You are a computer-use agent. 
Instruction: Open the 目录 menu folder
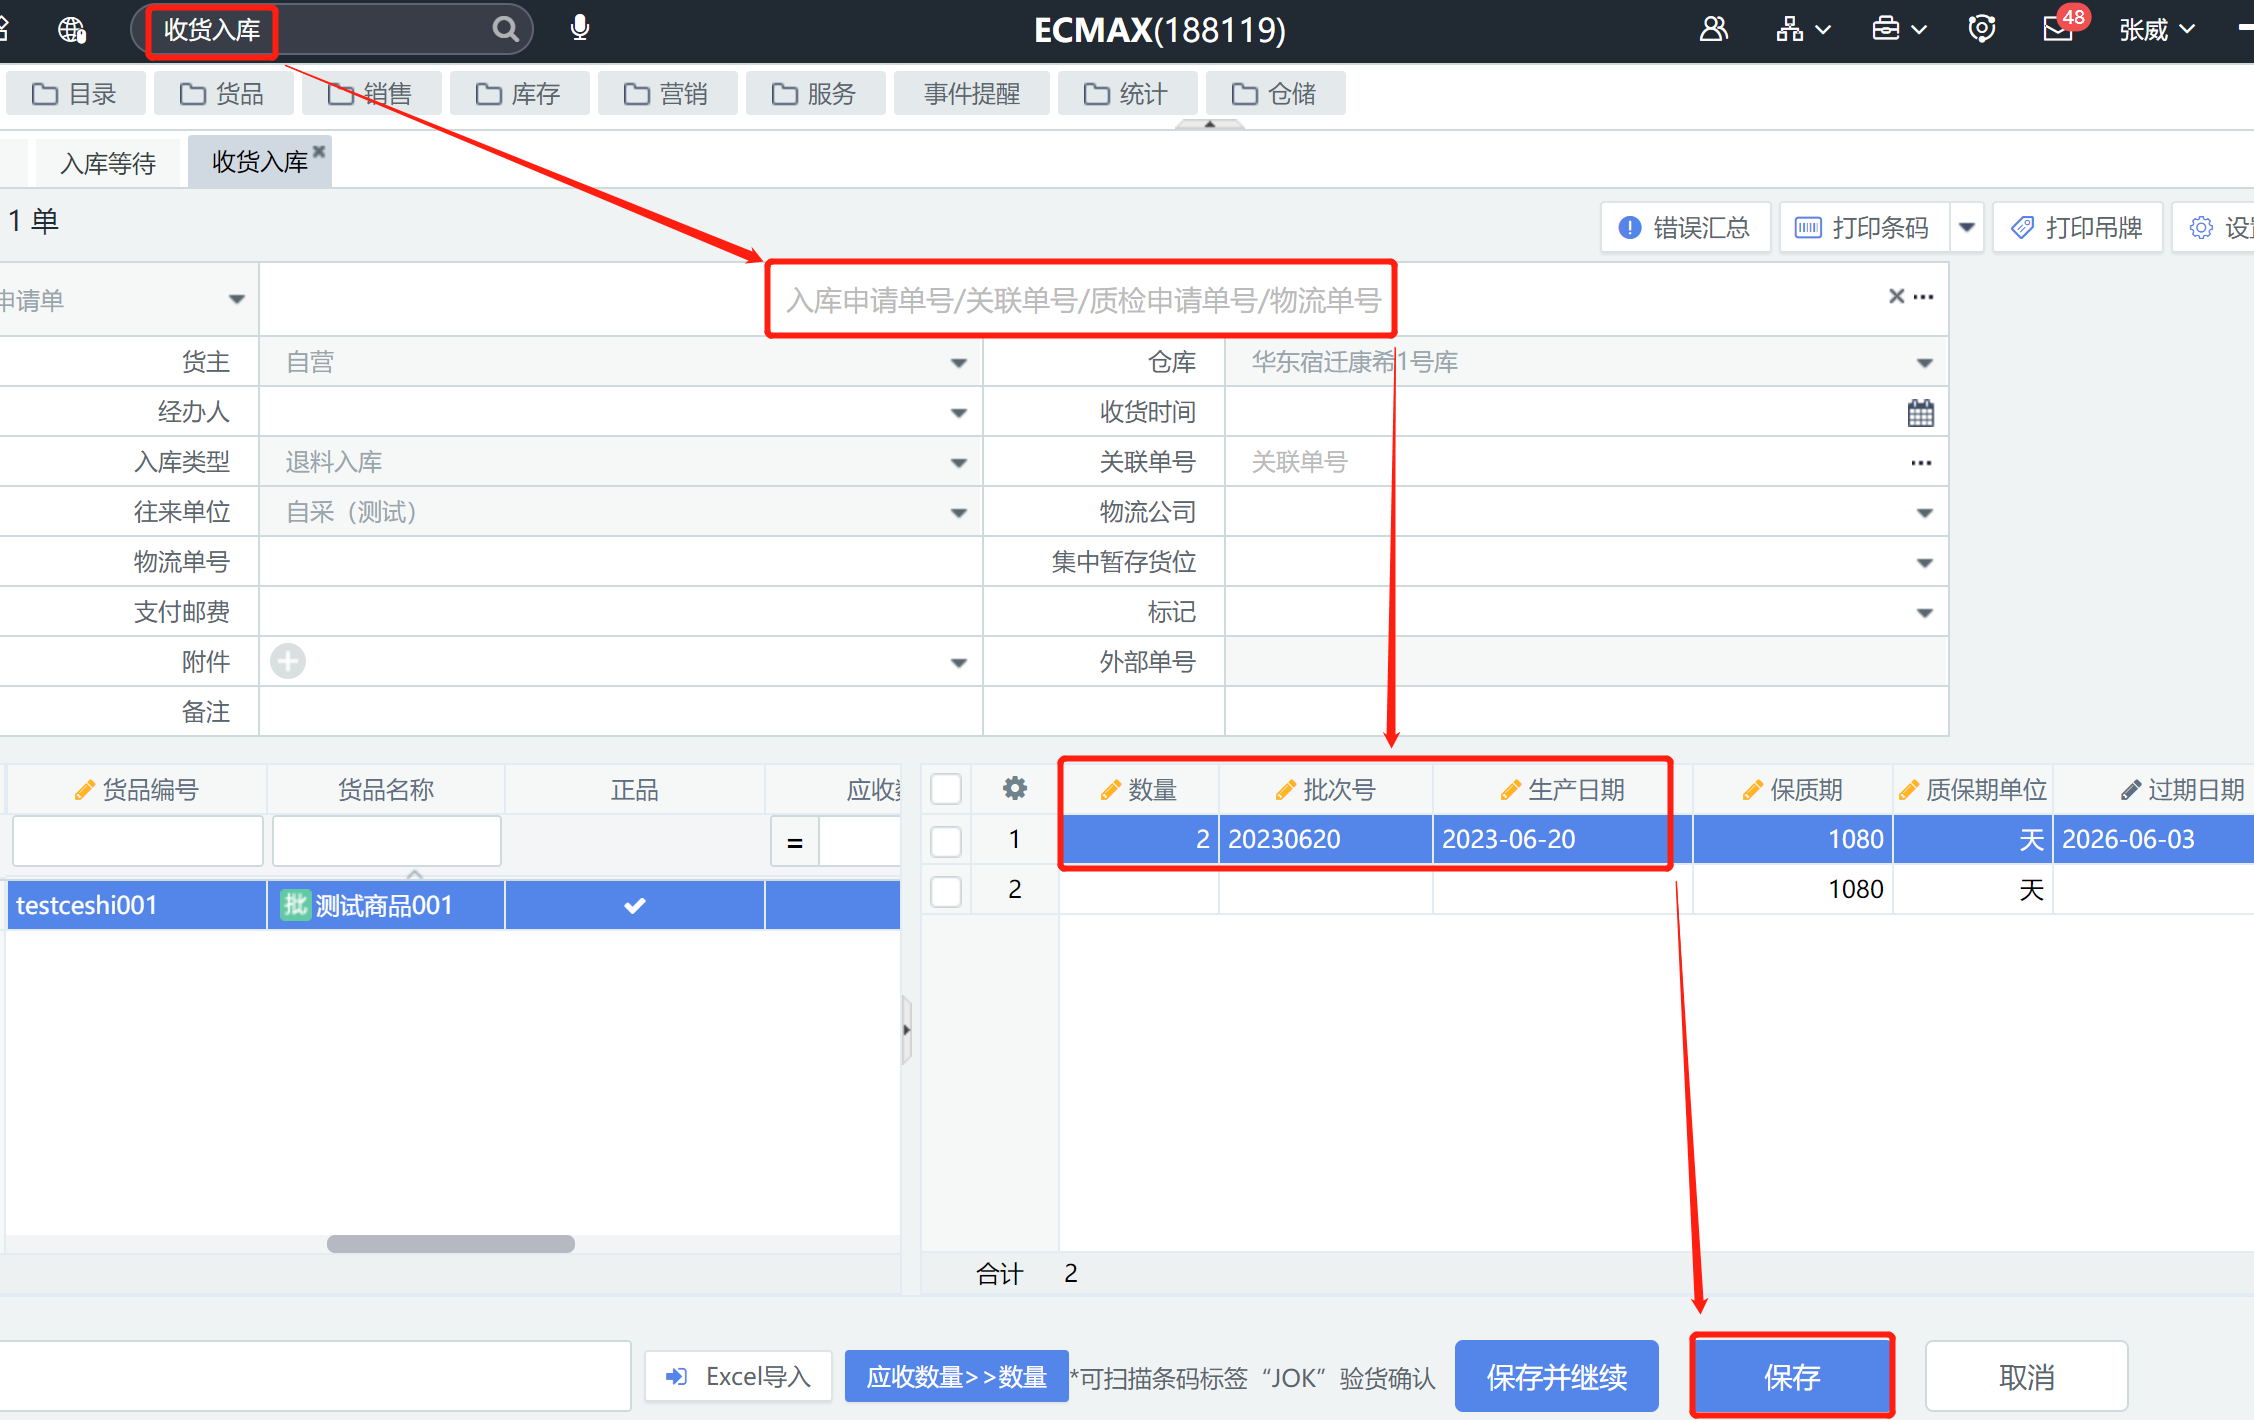[x=76, y=94]
